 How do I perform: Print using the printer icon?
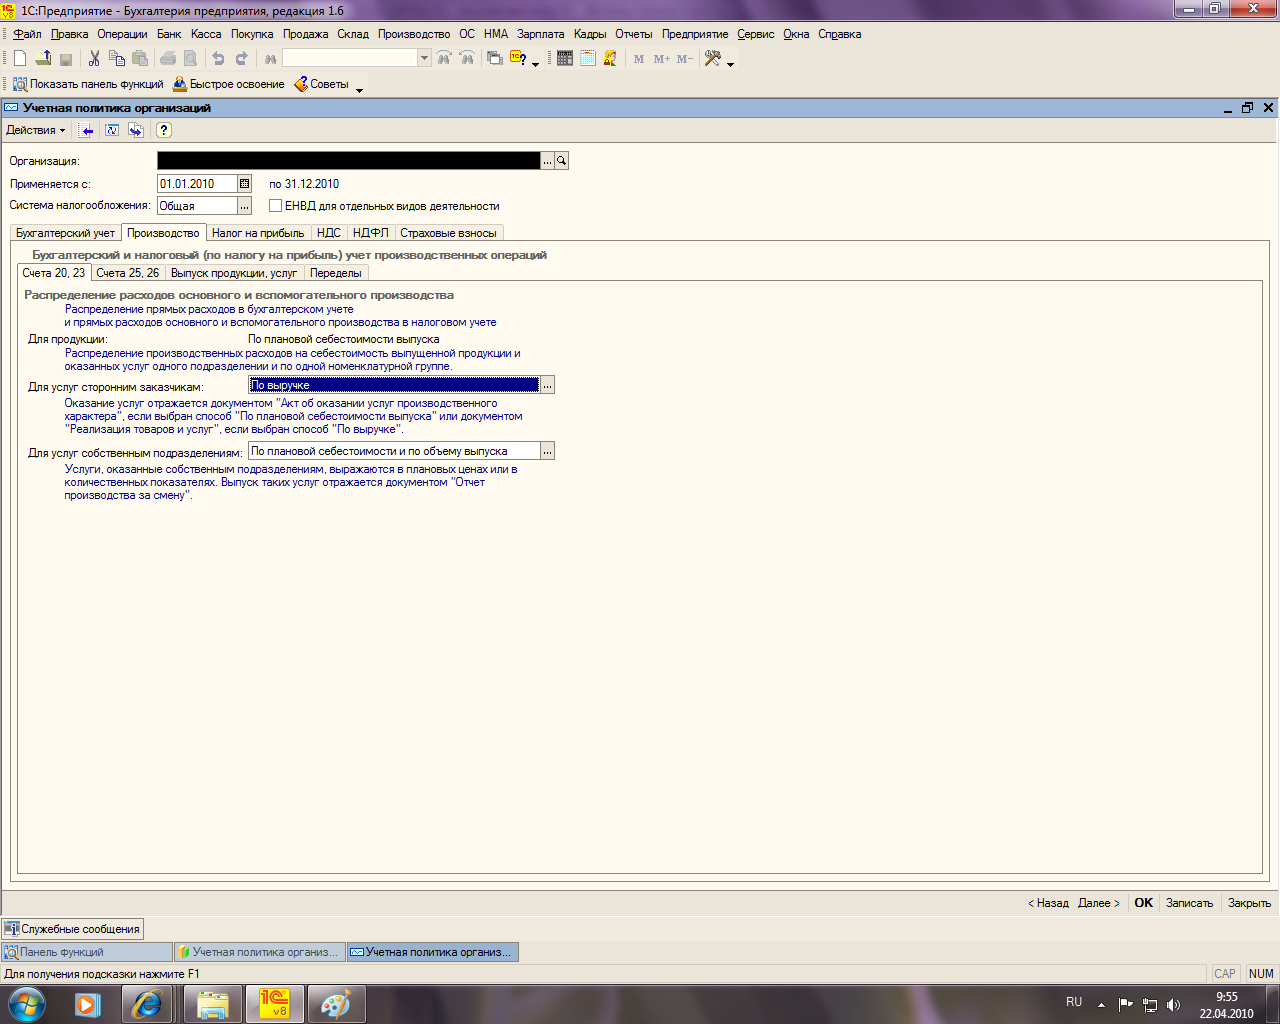point(167,59)
